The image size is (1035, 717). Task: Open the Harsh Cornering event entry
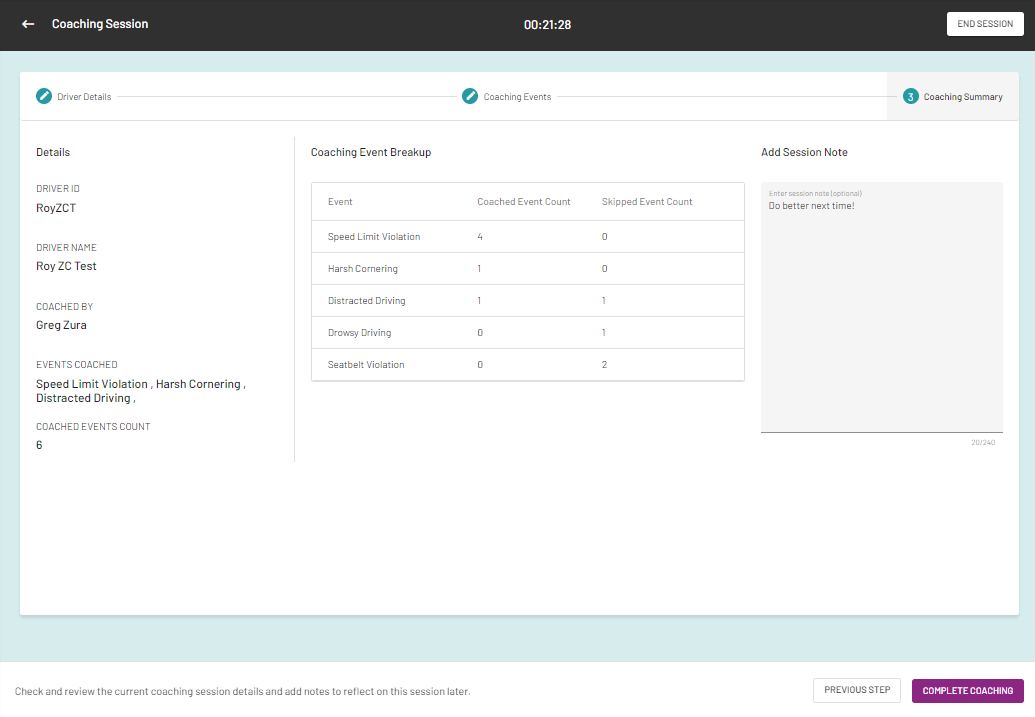point(362,268)
